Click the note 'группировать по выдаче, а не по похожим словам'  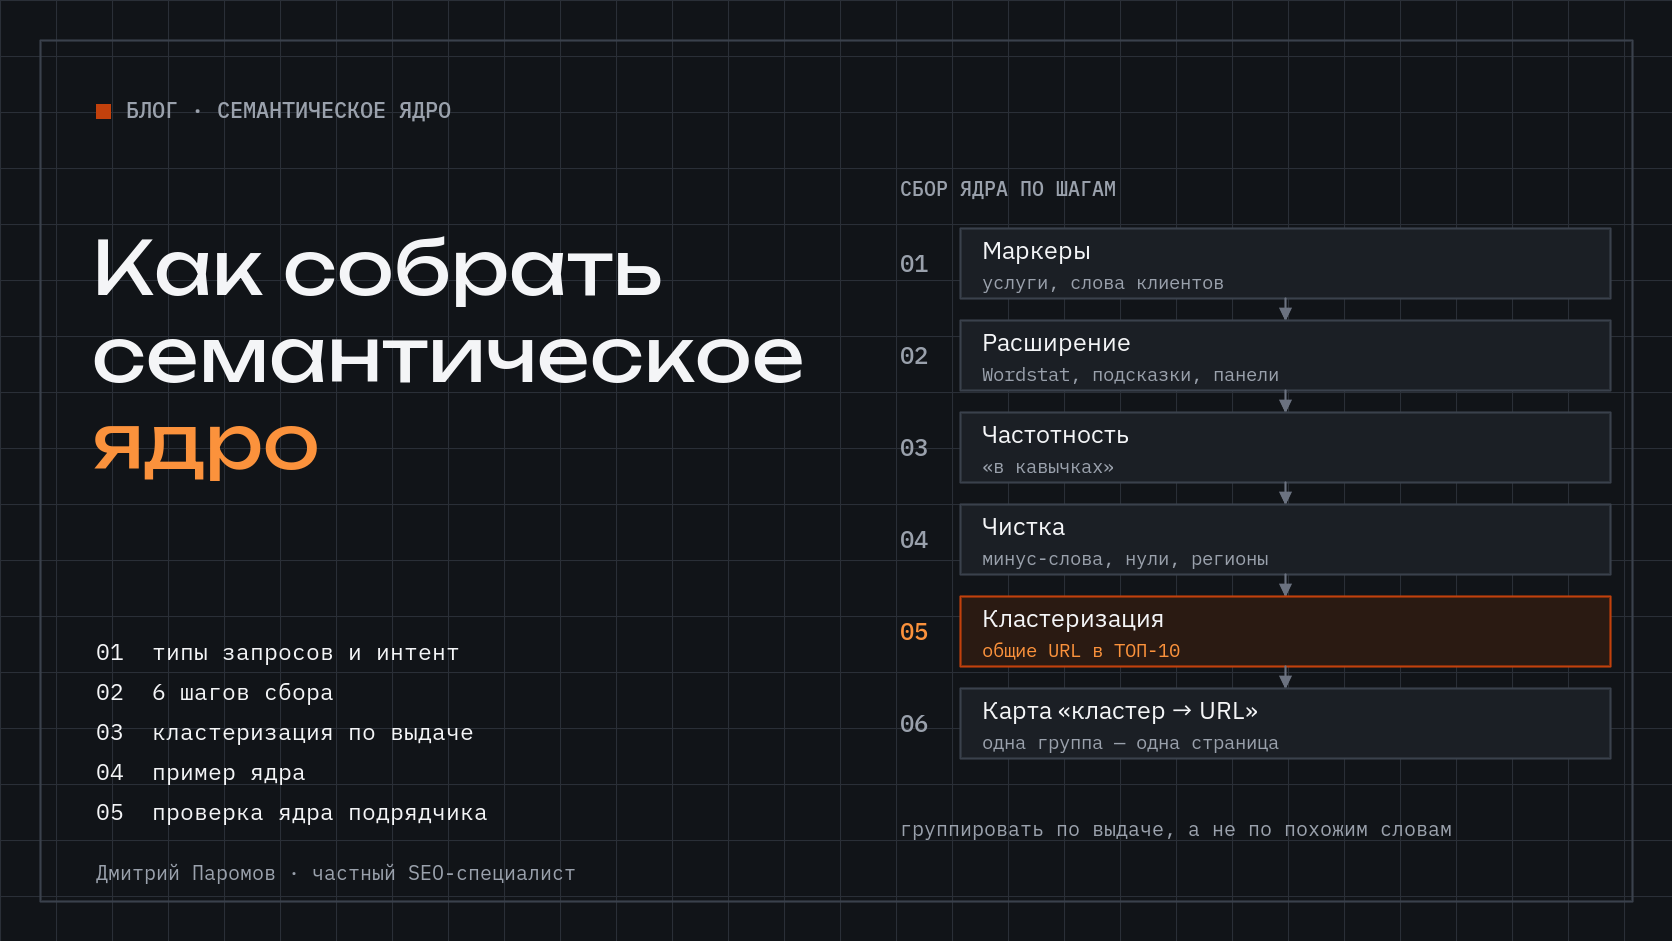pyautogui.click(x=1176, y=829)
